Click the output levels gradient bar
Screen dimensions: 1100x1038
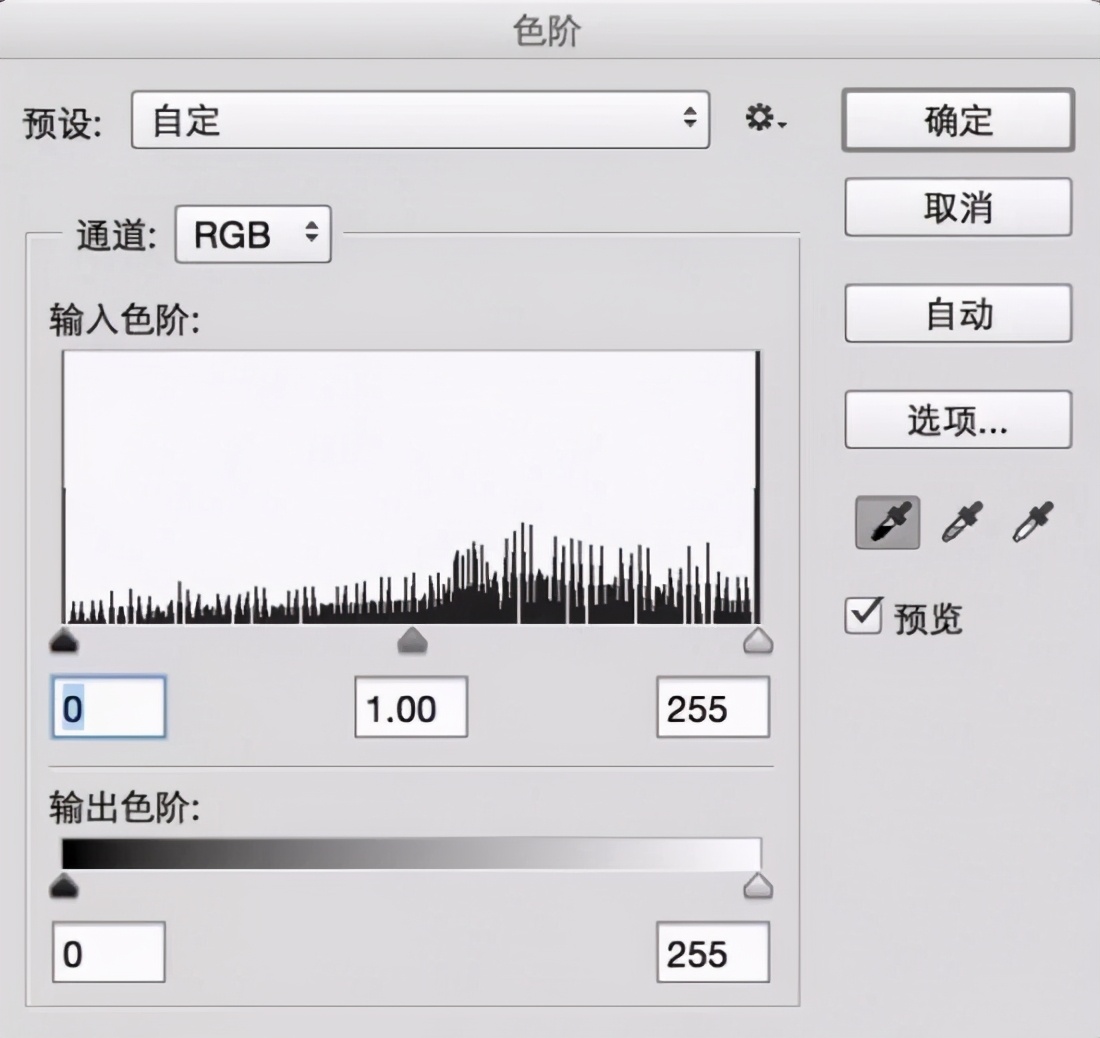coord(411,854)
